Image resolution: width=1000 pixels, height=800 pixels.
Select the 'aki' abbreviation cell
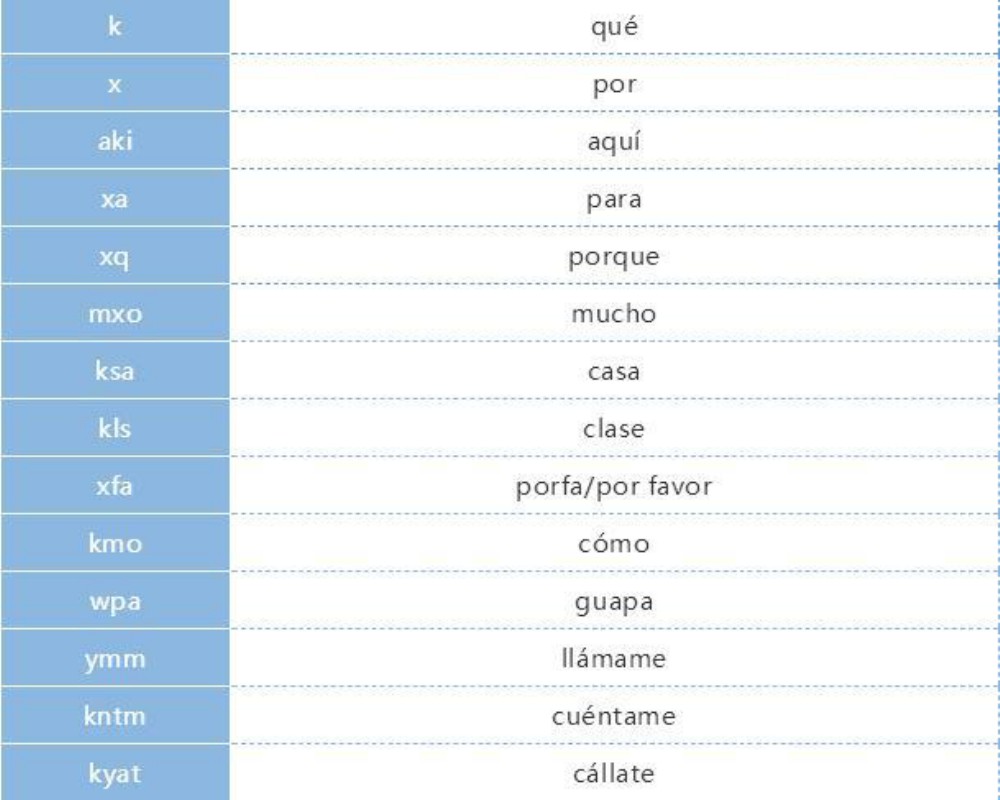point(114,142)
